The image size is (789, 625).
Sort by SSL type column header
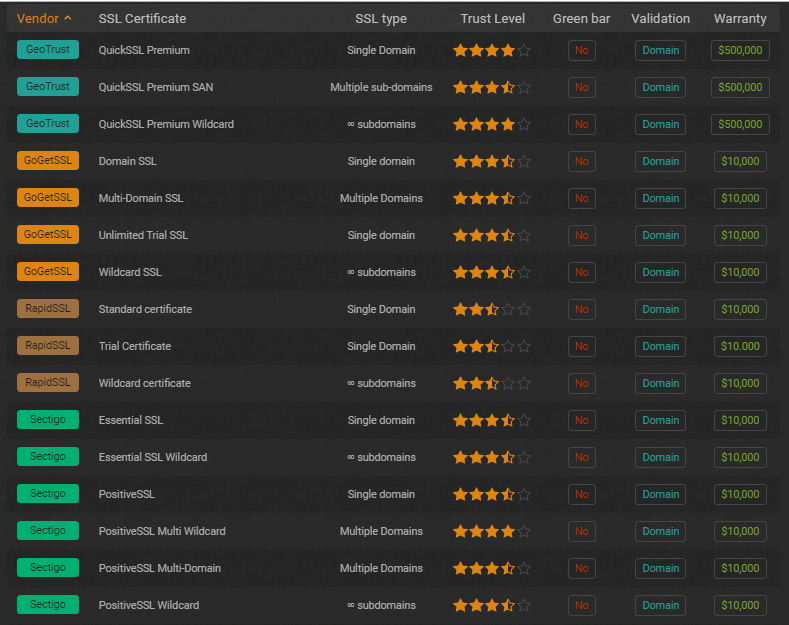pyautogui.click(x=381, y=19)
